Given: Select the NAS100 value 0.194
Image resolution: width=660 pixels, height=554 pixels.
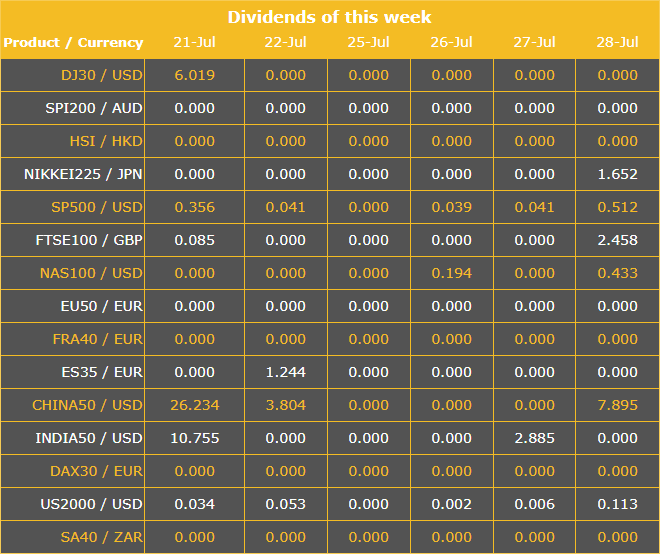Looking at the screenshot, I should pyautogui.click(x=451, y=273).
